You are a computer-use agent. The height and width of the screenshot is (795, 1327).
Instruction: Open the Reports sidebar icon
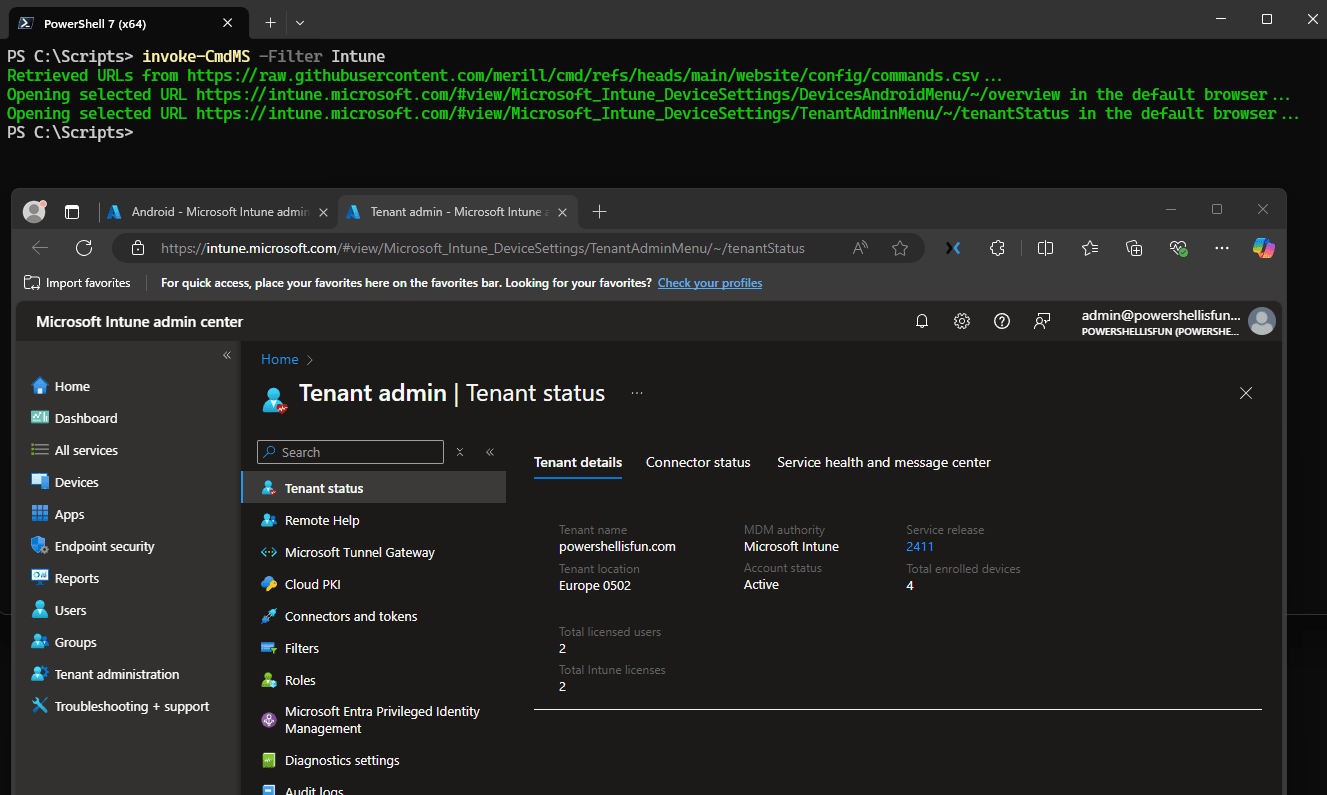[40, 578]
